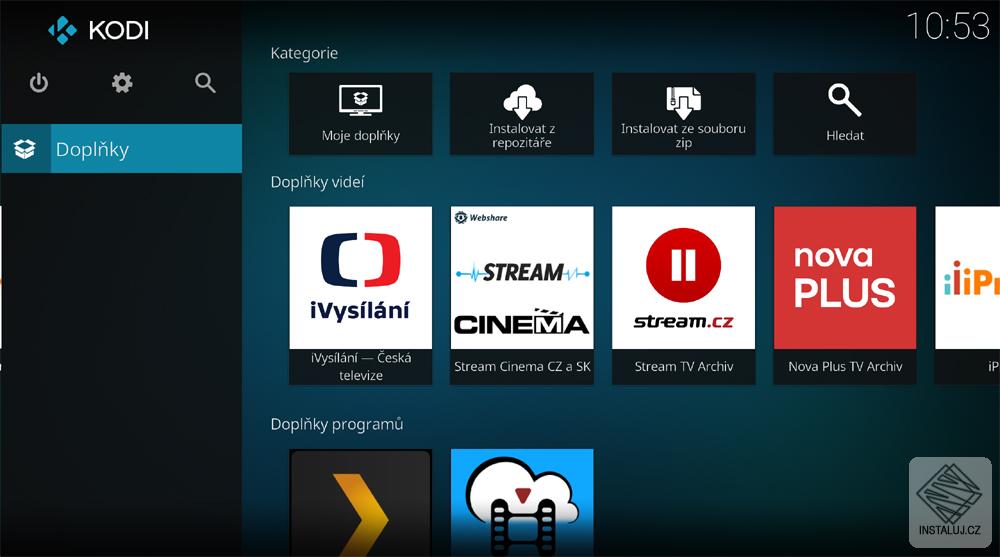This screenshot has width=1000, height=557.
Task: Click the Doplňky box icon in sidebar
Action: tap(25, 149)
